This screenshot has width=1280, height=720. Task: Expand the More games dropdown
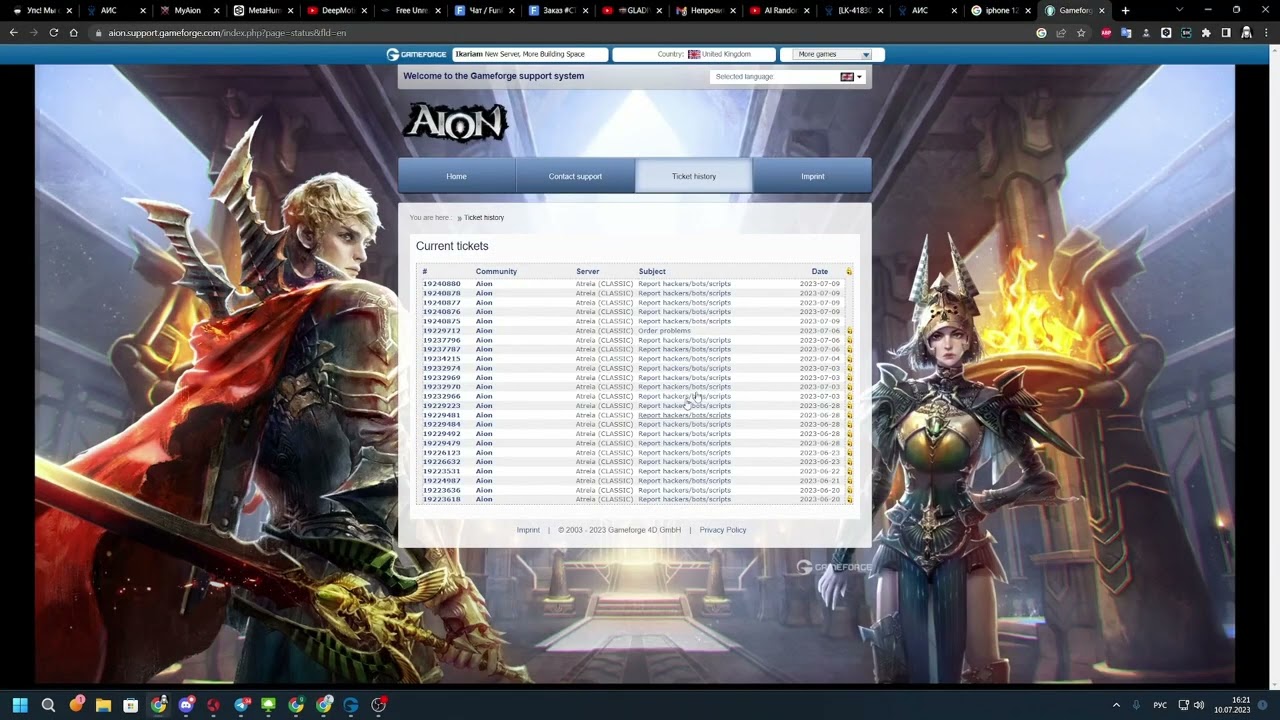(833, 54)
